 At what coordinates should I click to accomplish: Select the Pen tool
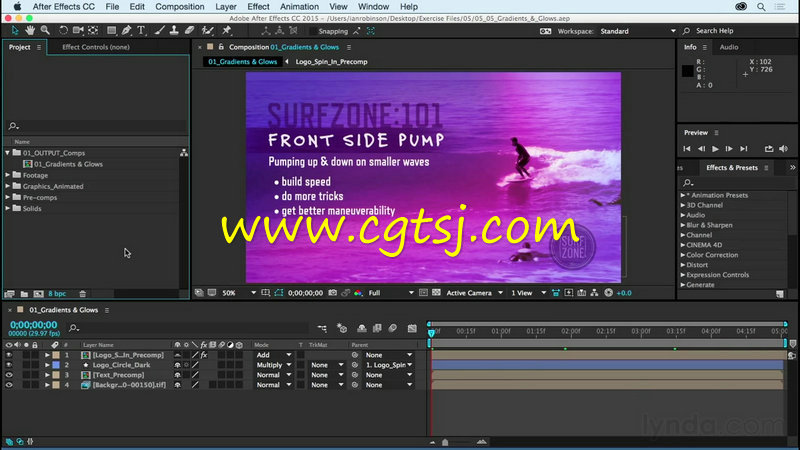coord(126,31)
